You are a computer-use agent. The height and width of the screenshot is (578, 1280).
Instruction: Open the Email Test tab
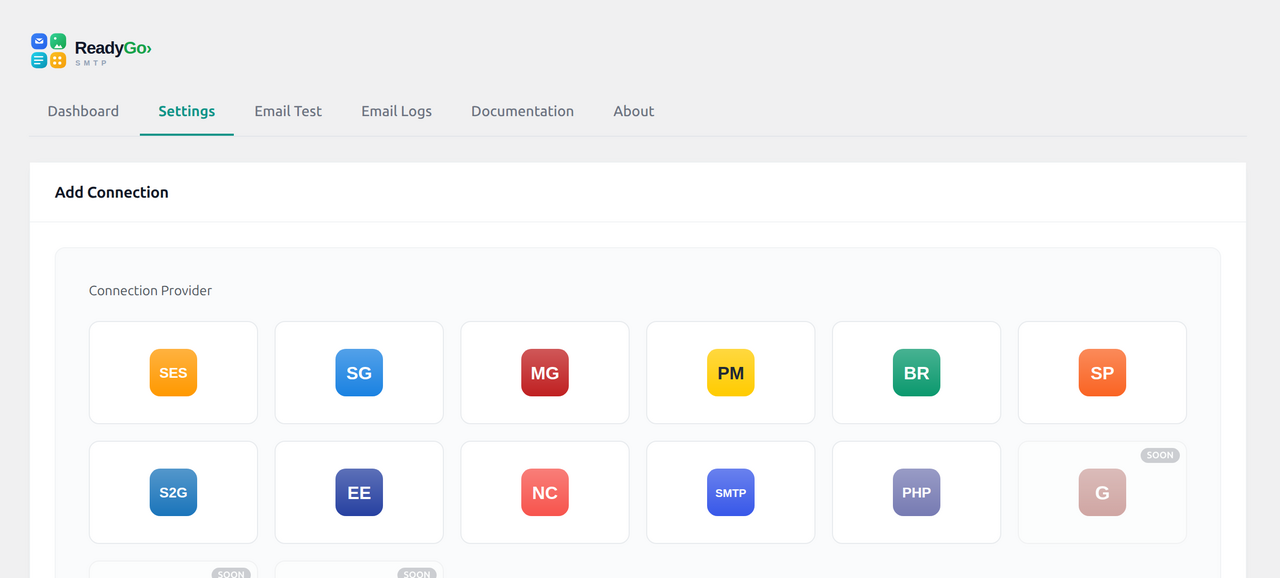(x=288, y=111)
